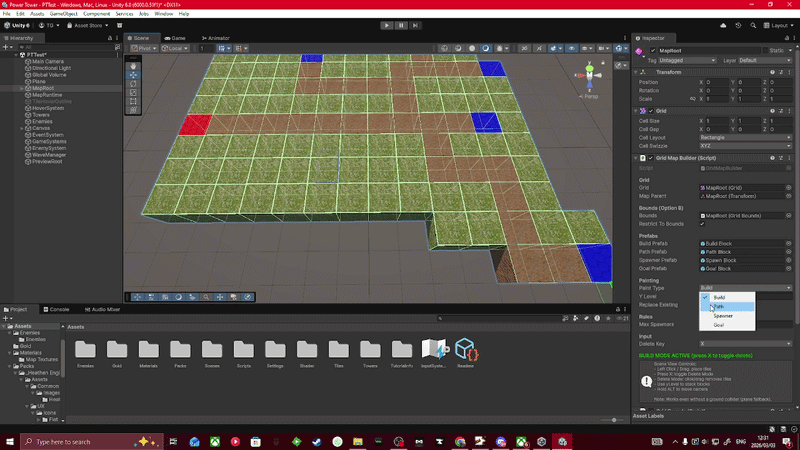The width and height of the screenshot is (800, 450).
Task: Open the Window menu
Action: coord(164,14)
